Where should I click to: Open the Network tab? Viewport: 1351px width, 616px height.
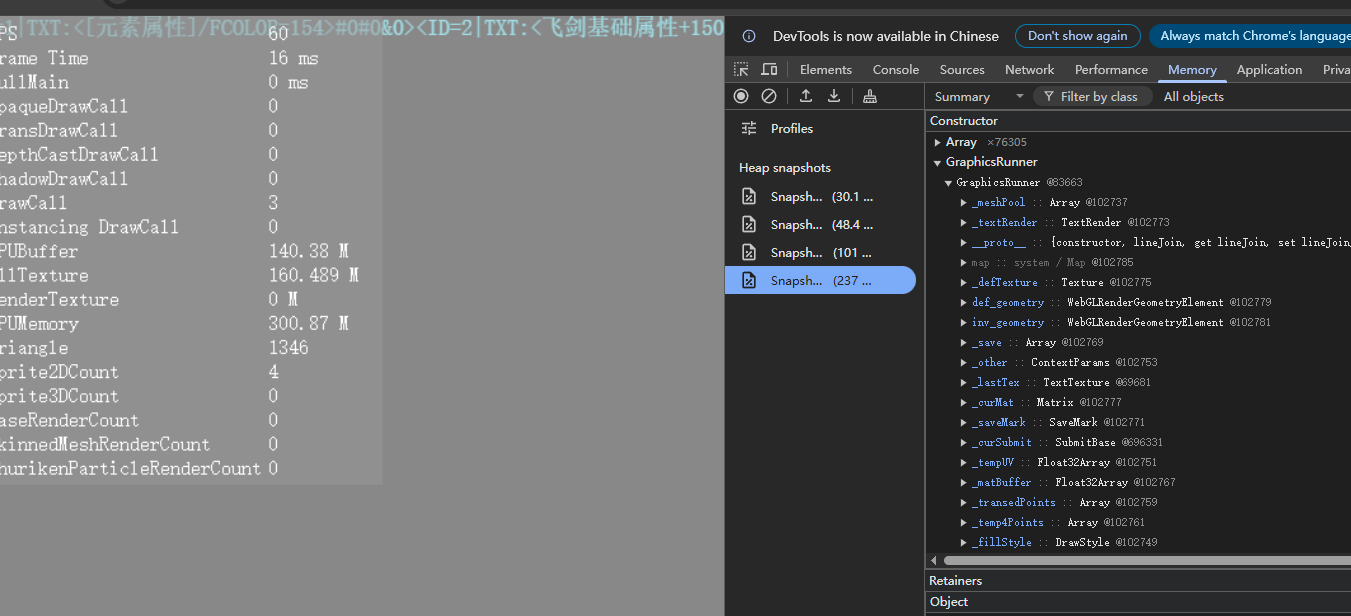pyautogui.click(x=1029, y=69)
